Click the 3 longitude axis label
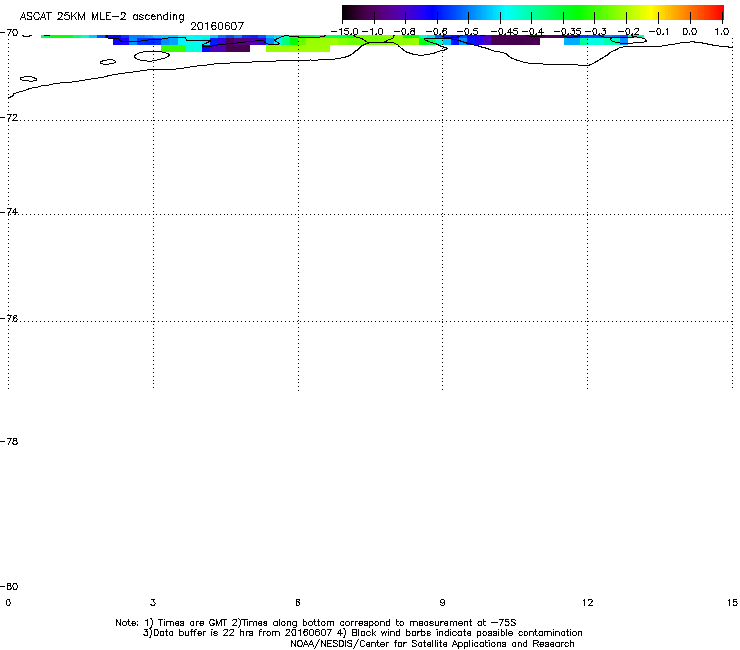This screenshot has width=740, height=650. [153, 602]
